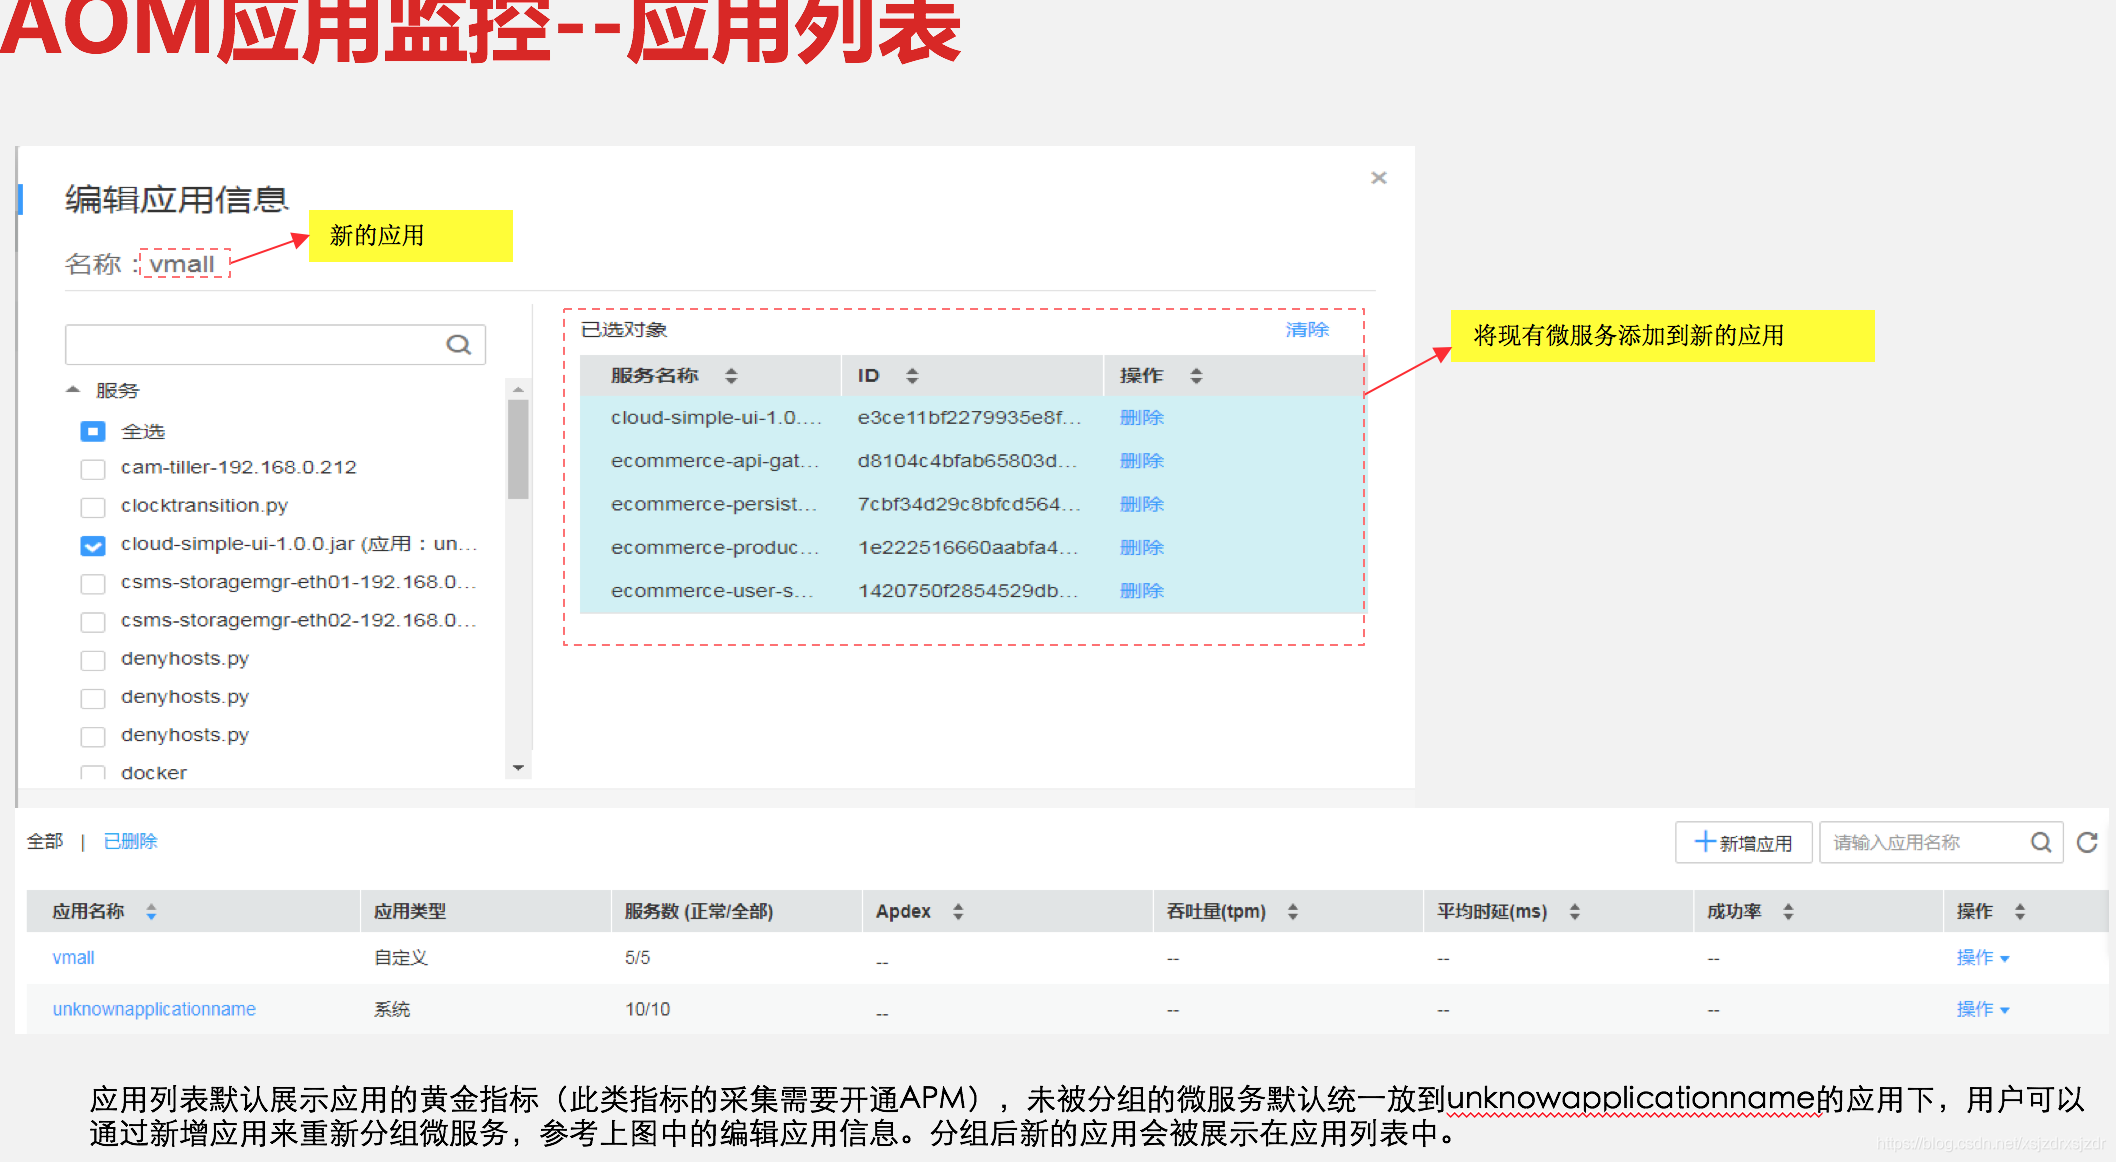This screenshot has height=1162, width=2116.
Task: Open 操作 dropdown for vmall row
Action: [x=1982, y=958]
